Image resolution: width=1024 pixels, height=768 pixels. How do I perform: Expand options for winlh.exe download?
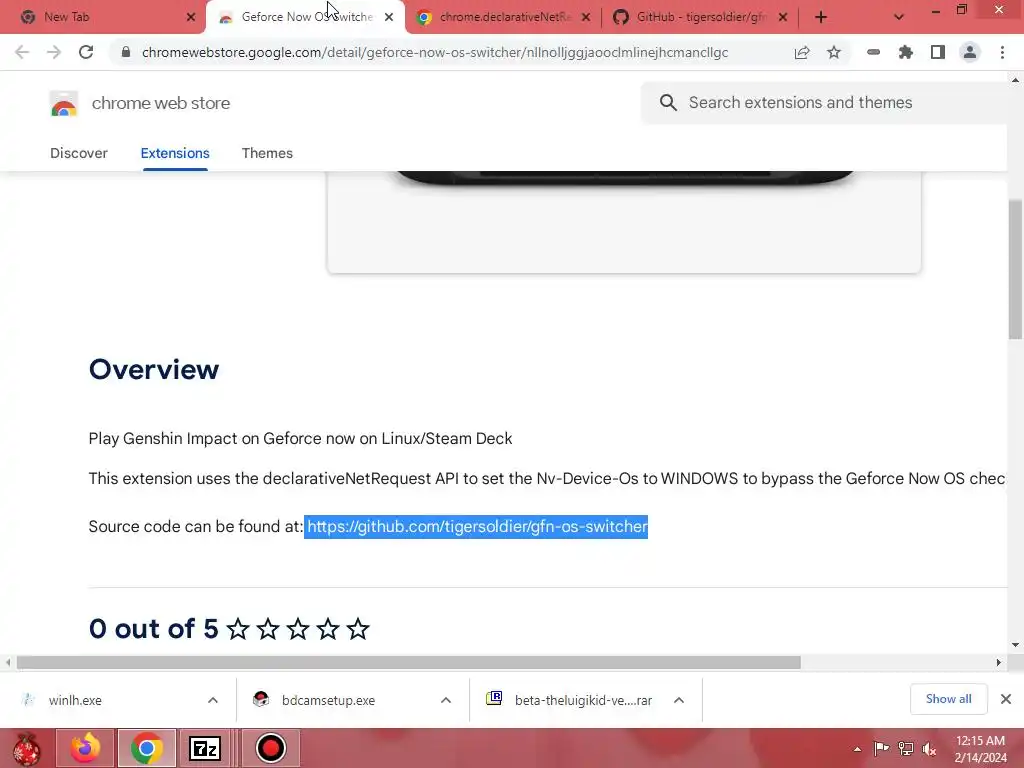coord(213,700)
